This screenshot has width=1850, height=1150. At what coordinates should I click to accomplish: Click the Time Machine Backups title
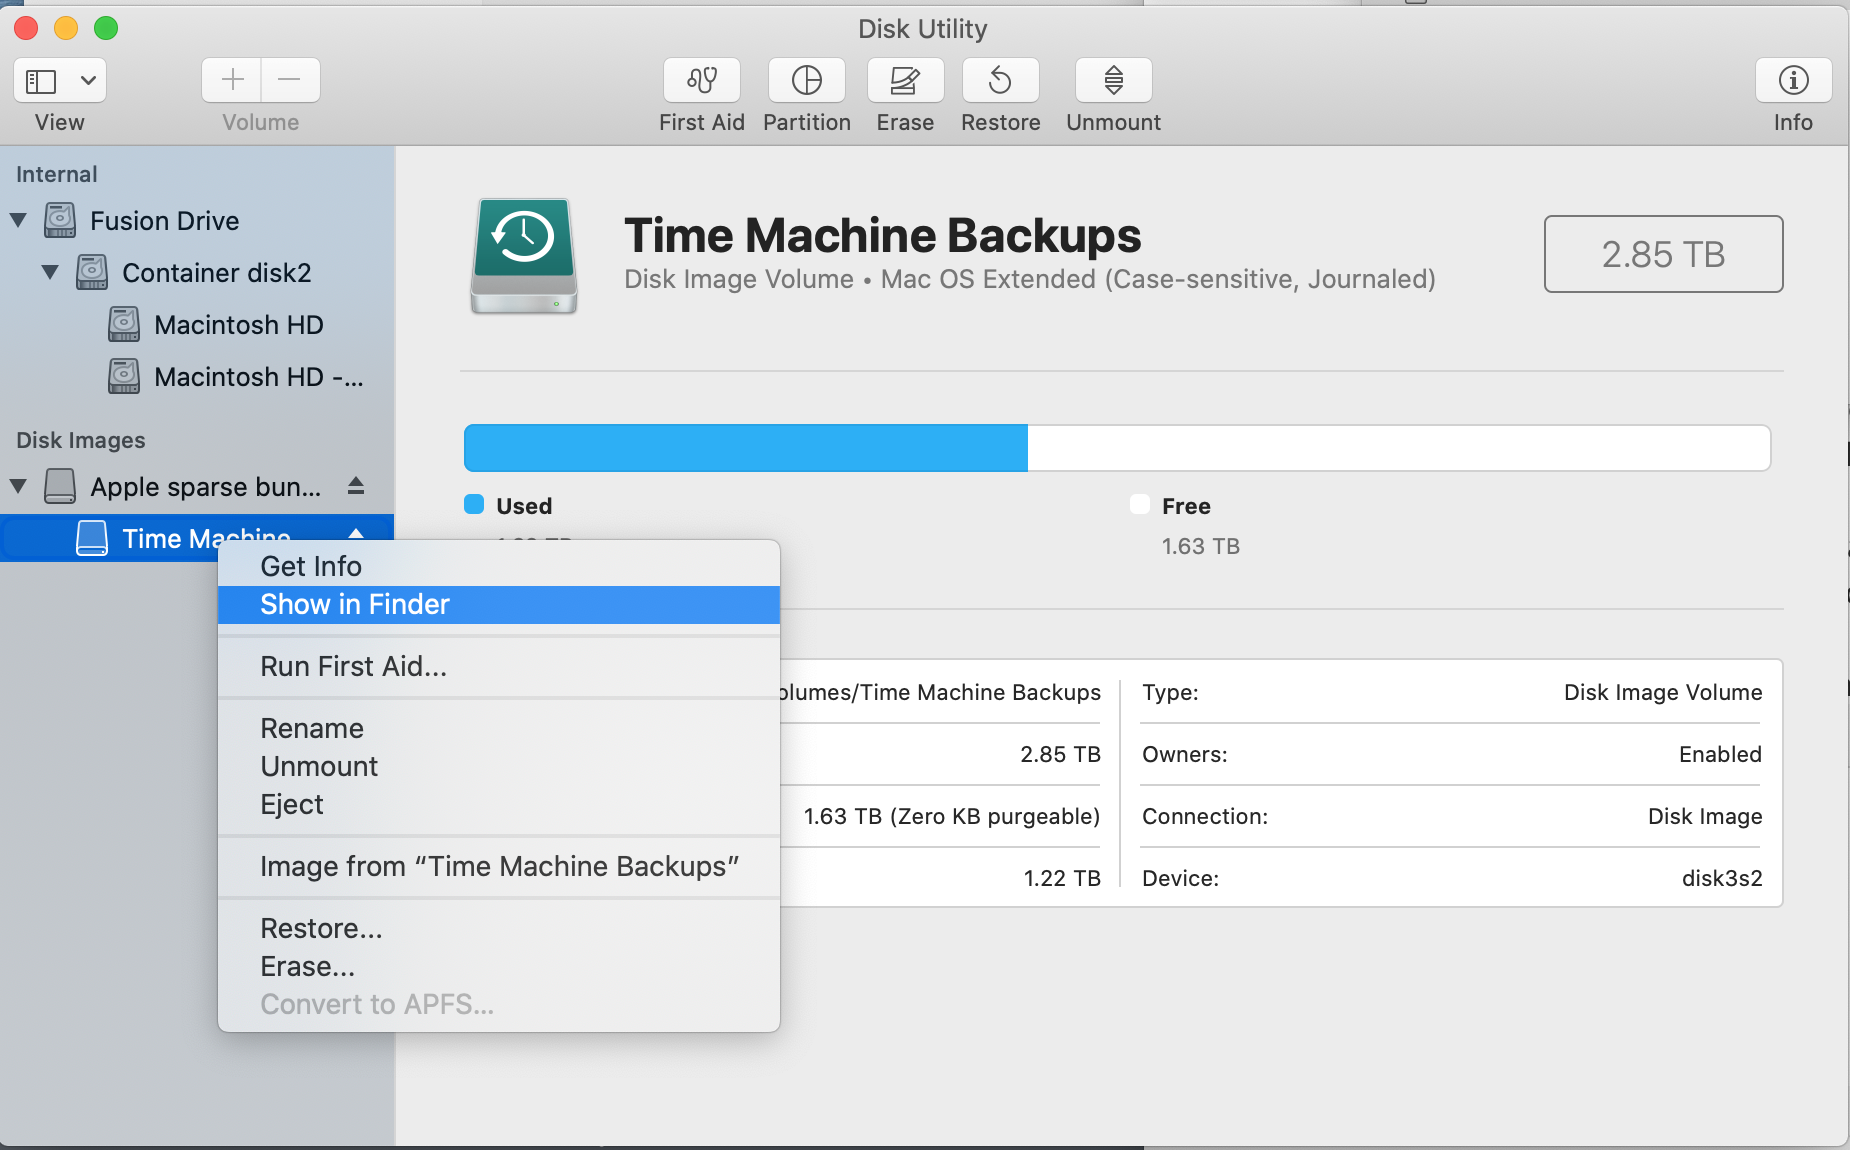(883, 236)
